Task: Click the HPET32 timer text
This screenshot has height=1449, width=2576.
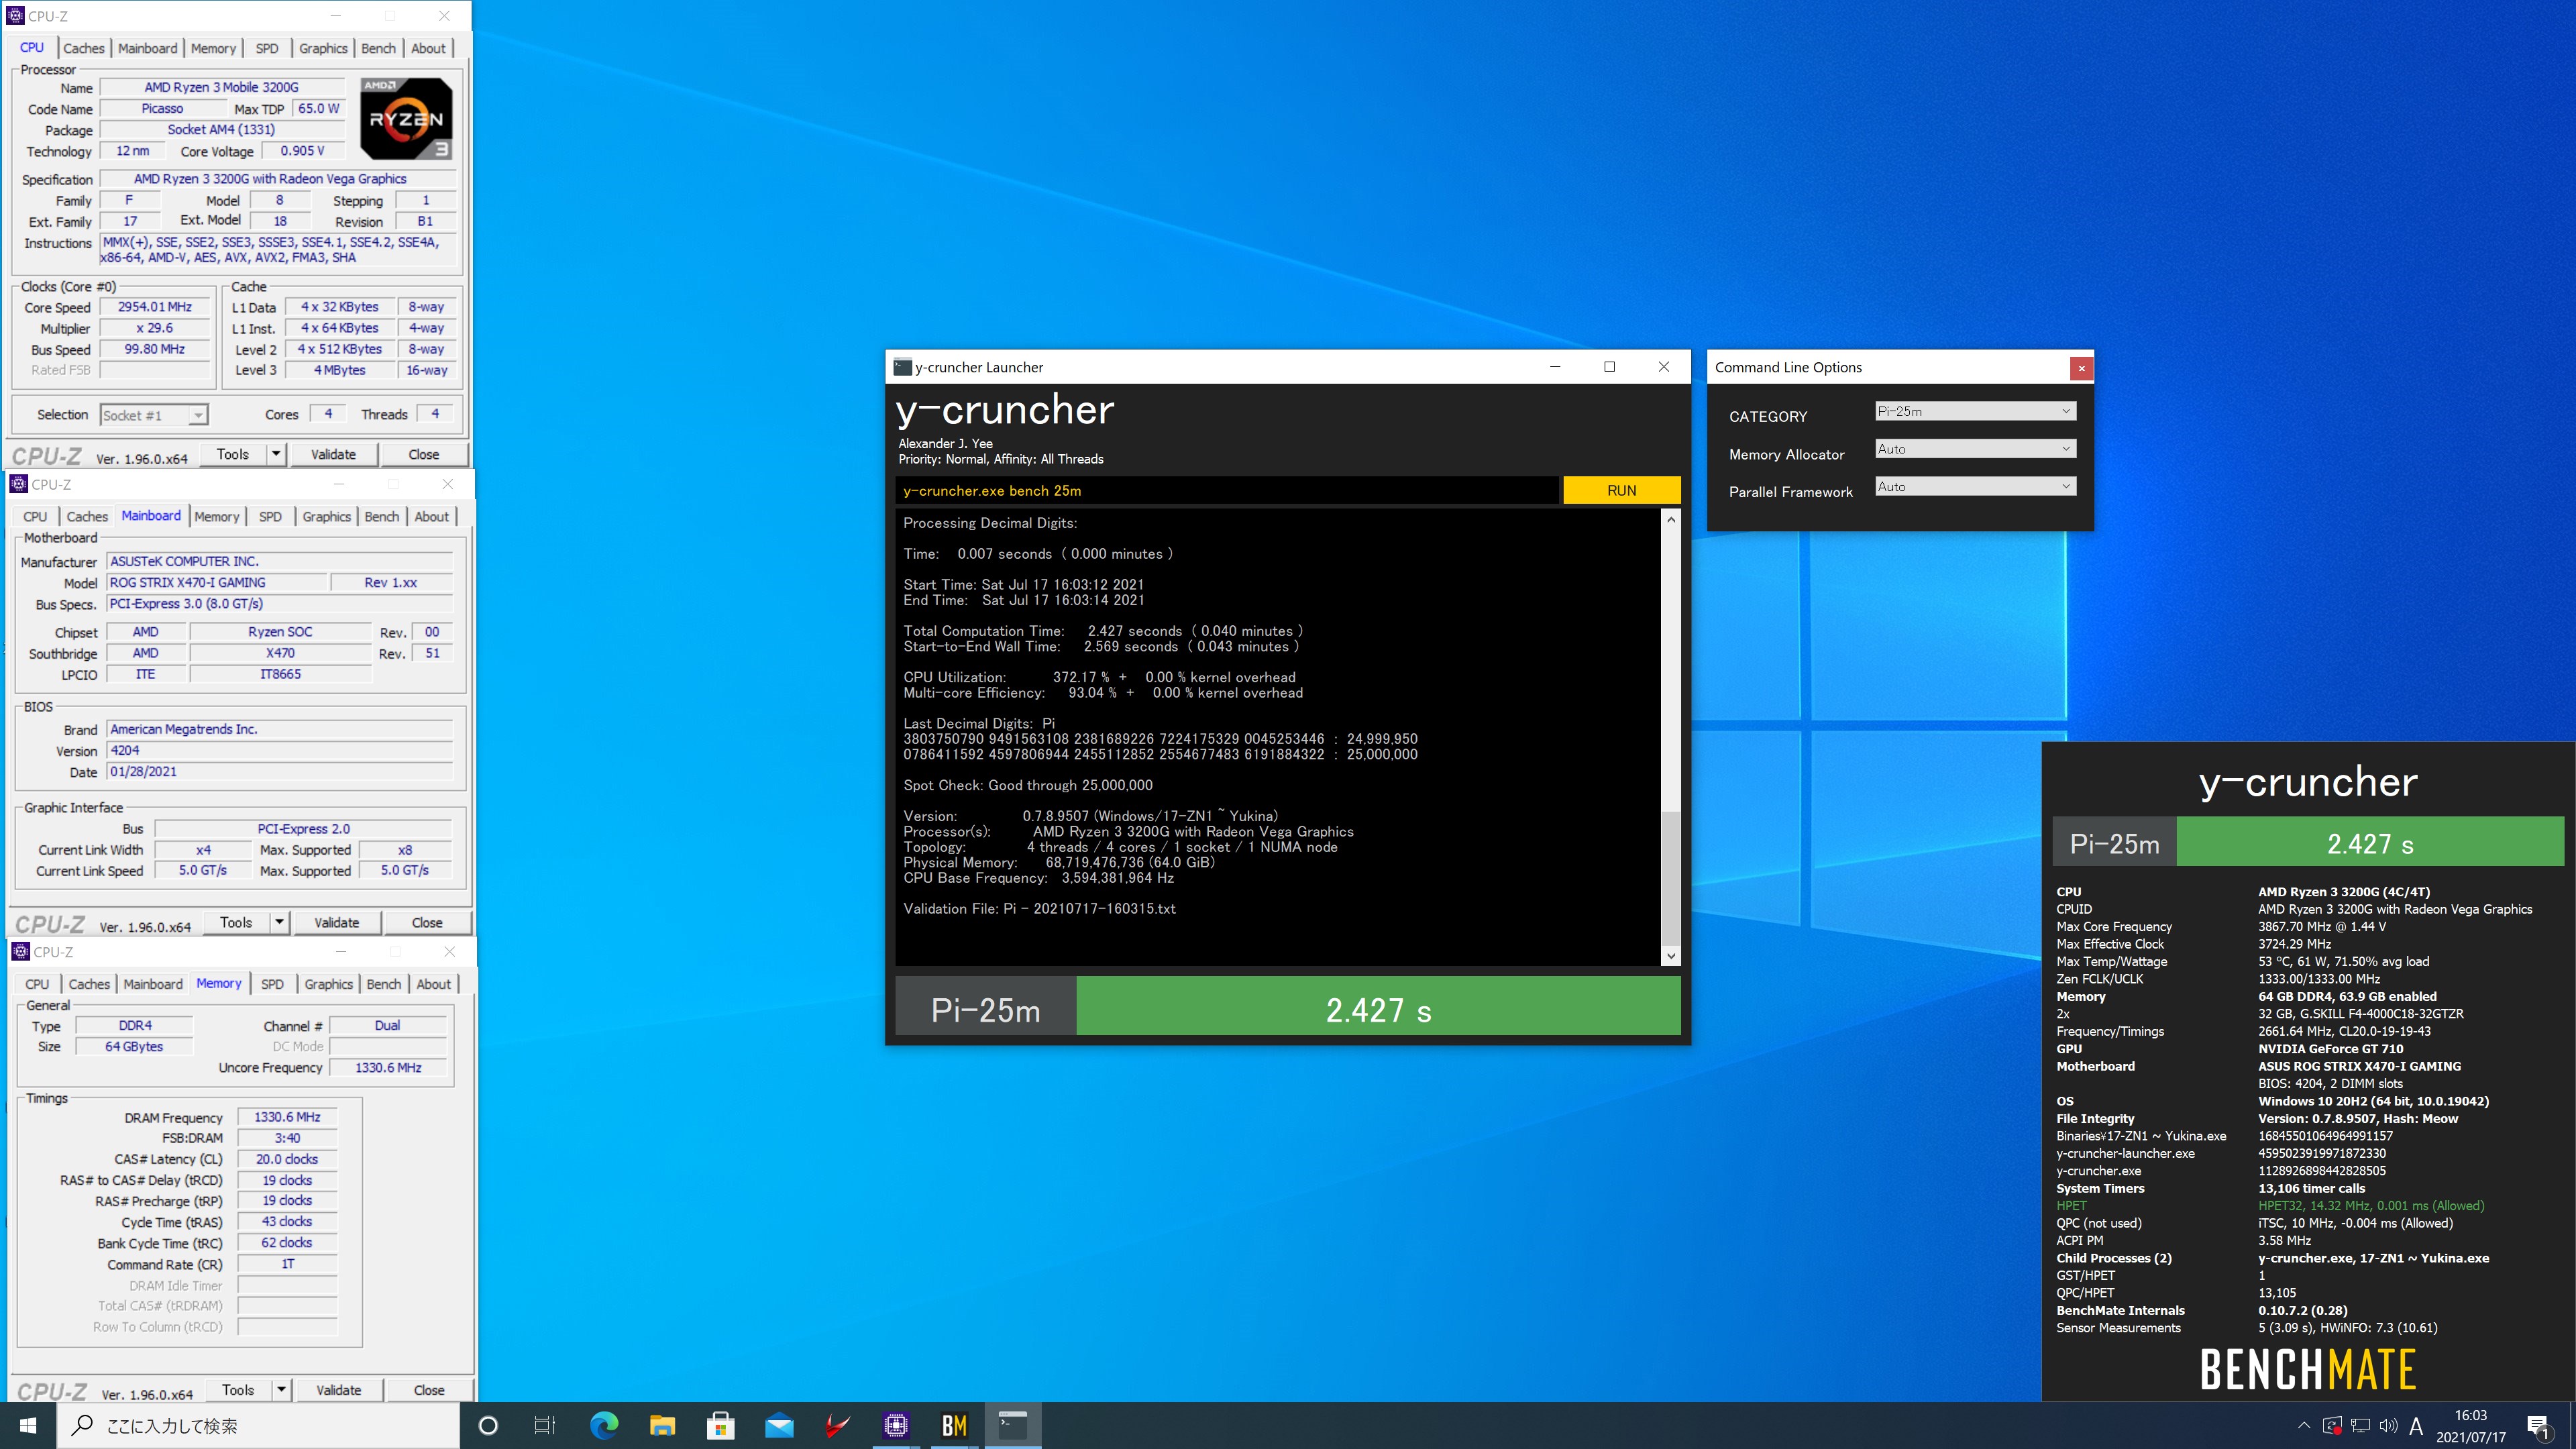Action: [x=2370, y=1206]
